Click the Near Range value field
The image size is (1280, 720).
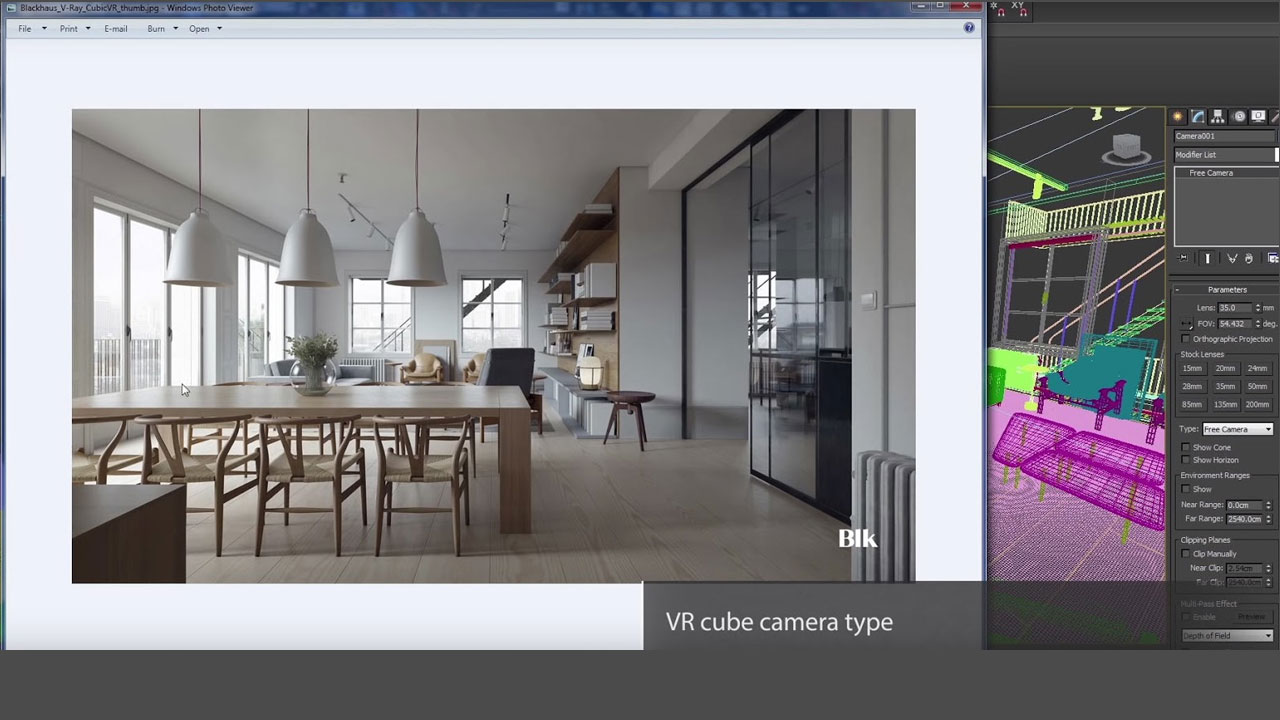[1245, 505]
